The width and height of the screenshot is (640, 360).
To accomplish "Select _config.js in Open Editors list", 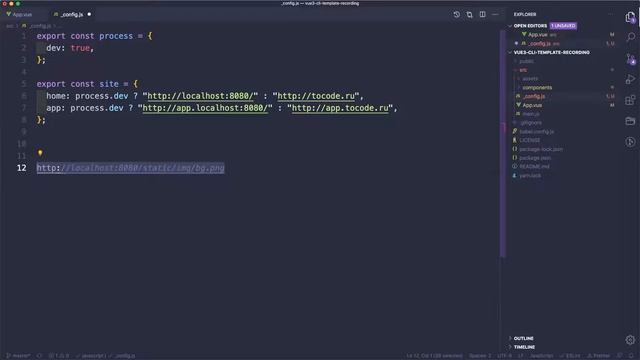I will (x=541, y=43).
